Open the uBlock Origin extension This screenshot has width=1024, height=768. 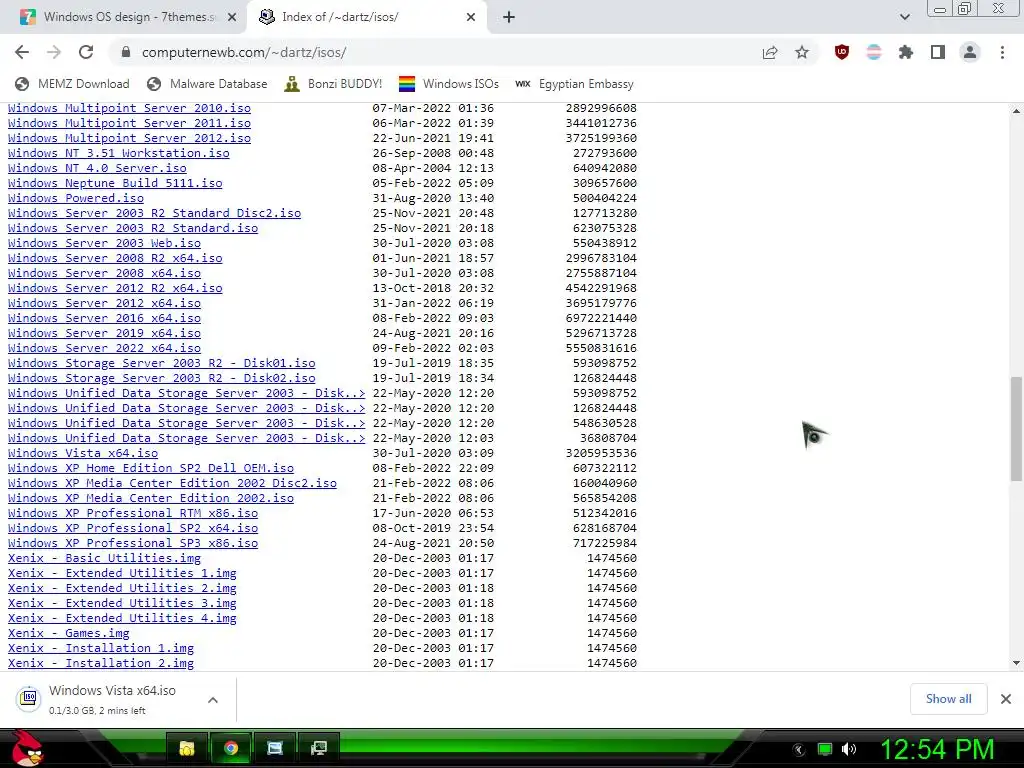point(842,52)
